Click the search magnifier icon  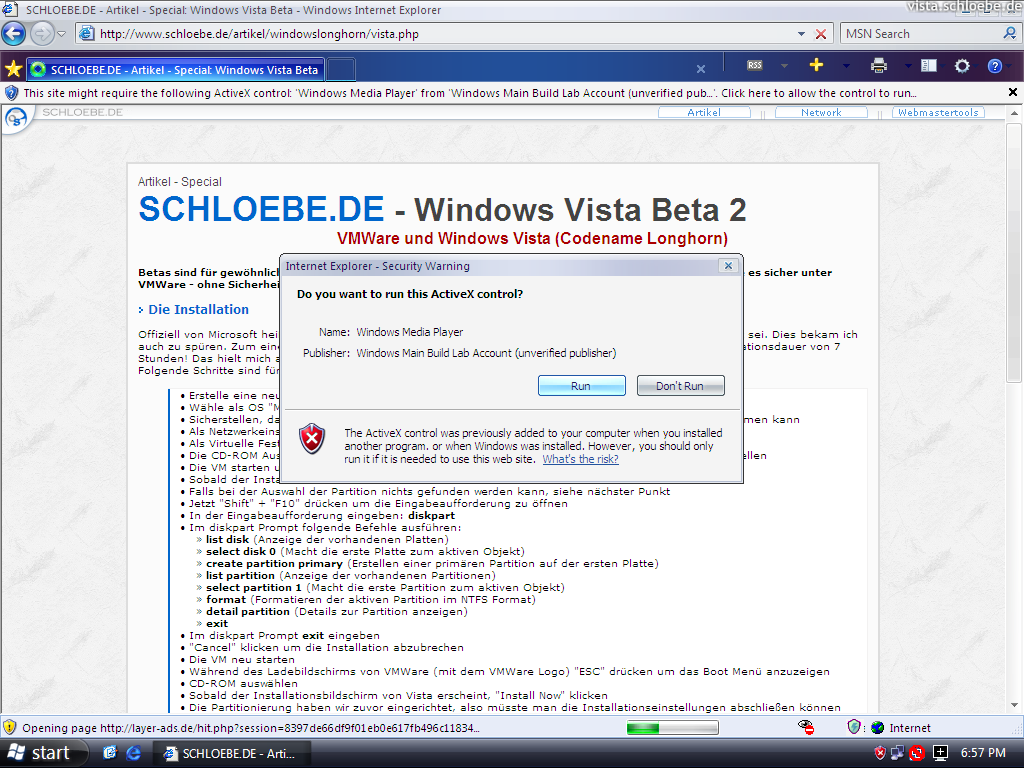pos(1010,33)
